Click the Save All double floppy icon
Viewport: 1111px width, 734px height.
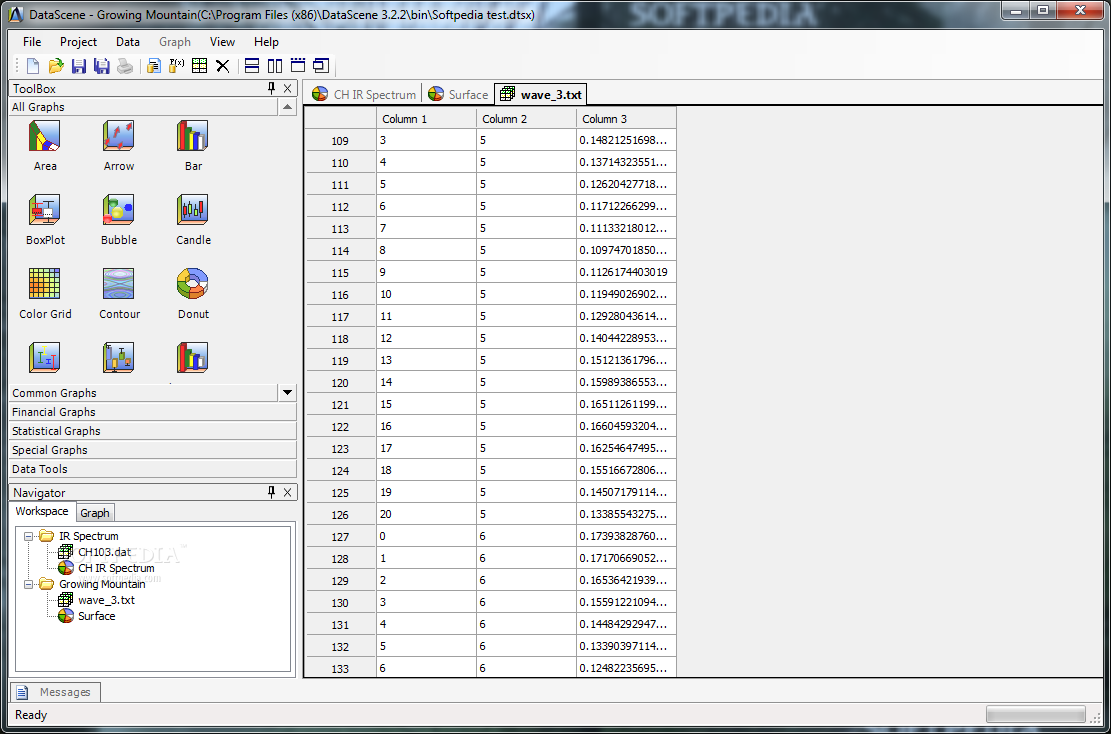pos(102,66)
